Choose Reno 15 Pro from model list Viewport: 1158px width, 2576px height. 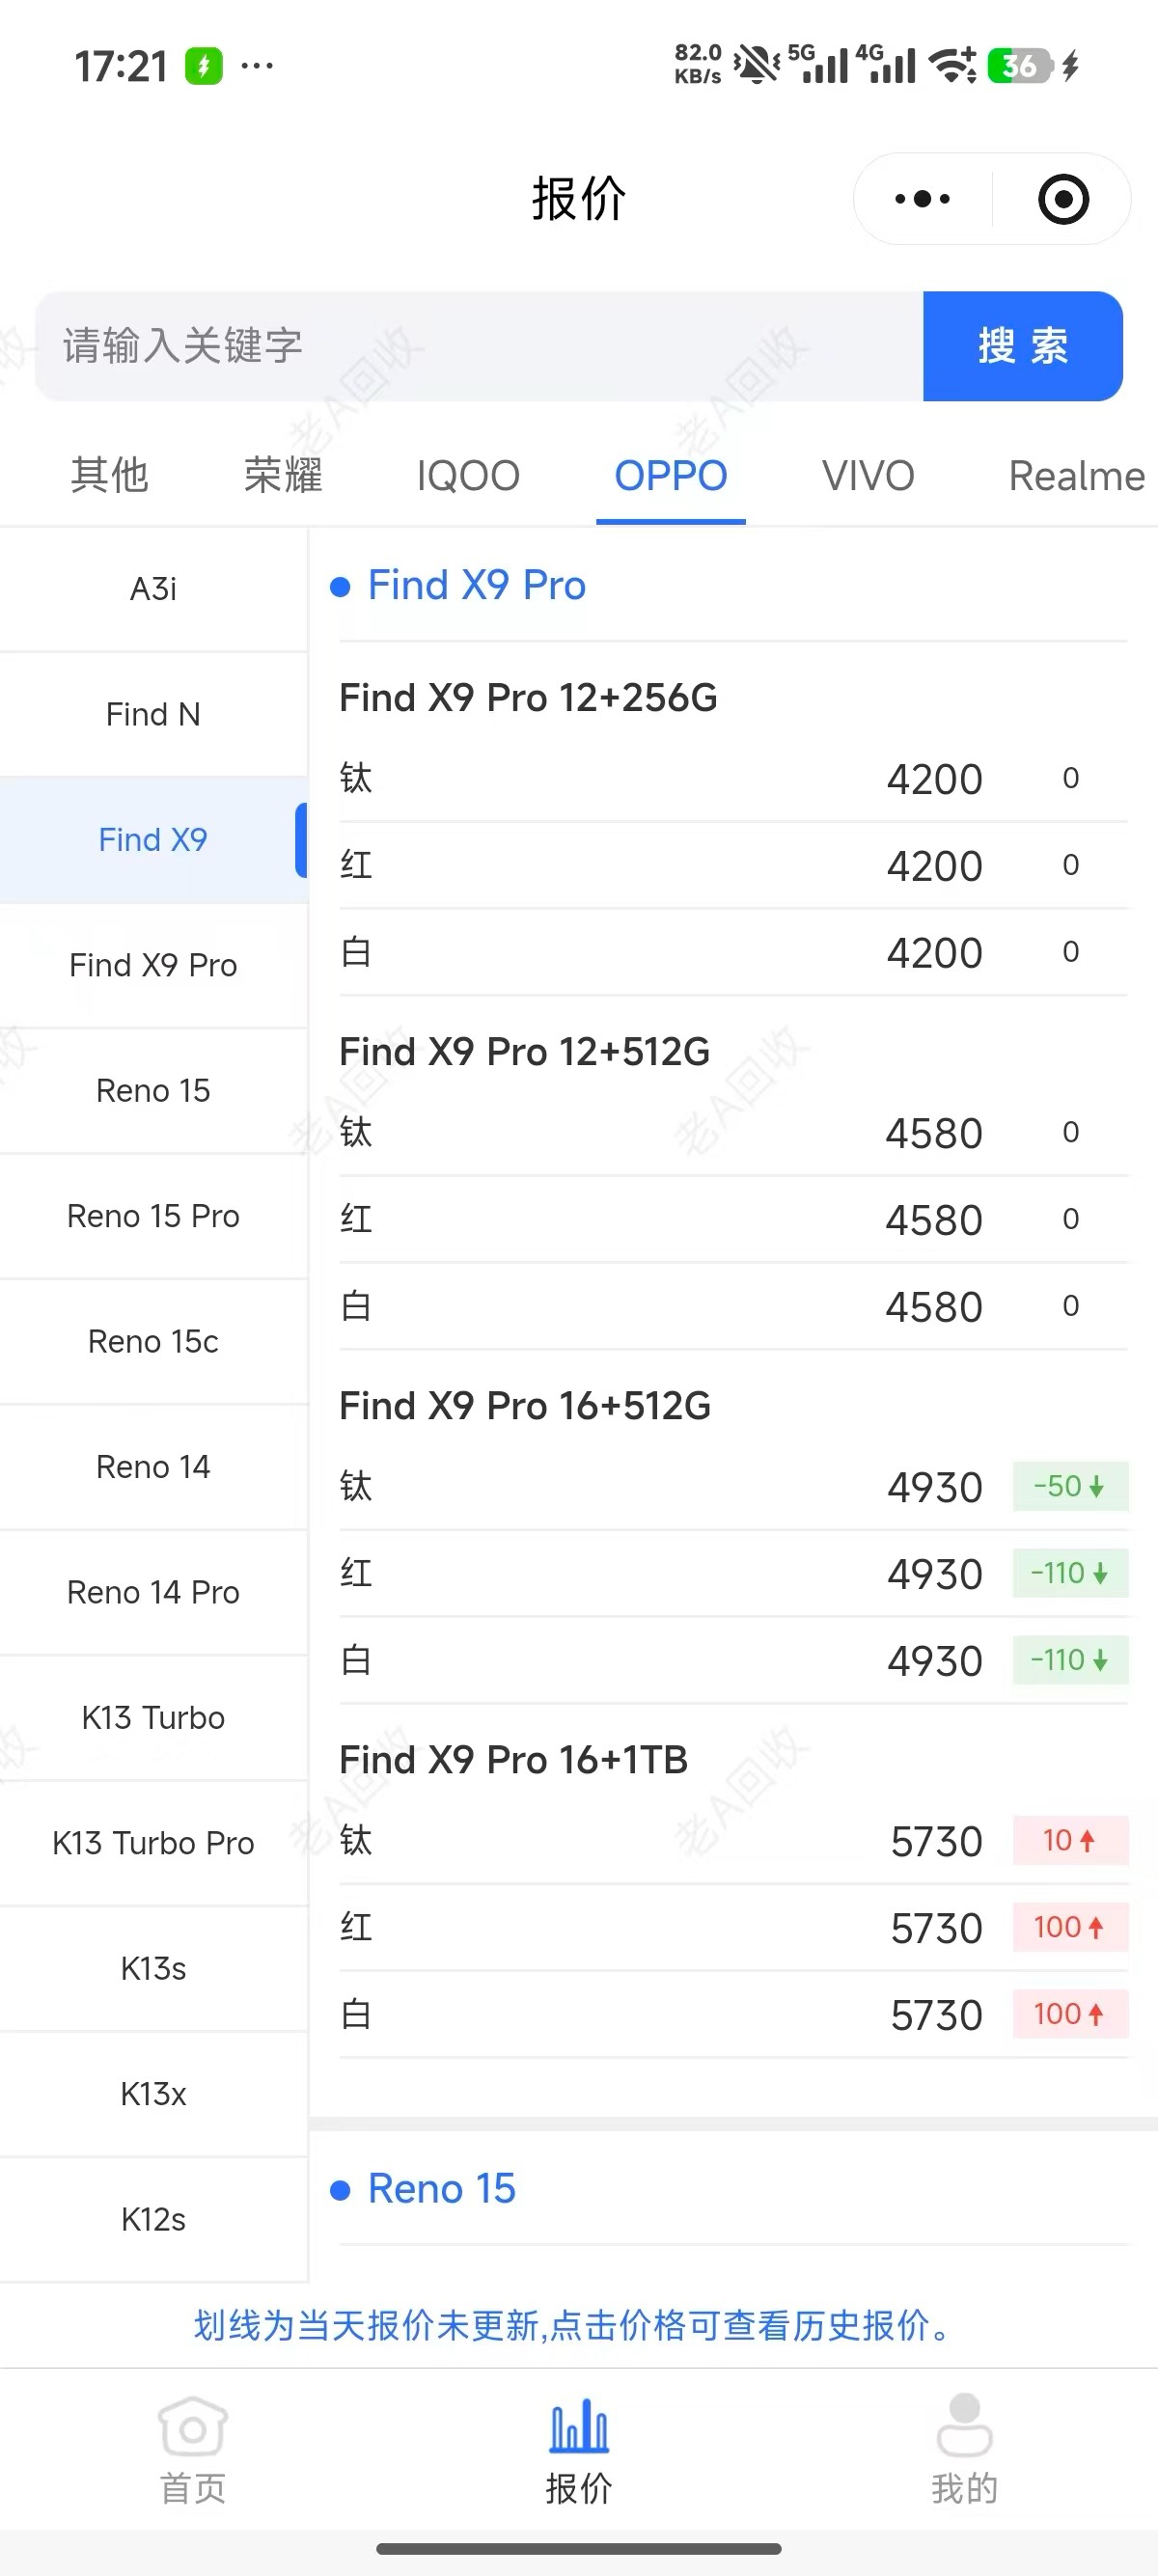(x=153, y=1216)
